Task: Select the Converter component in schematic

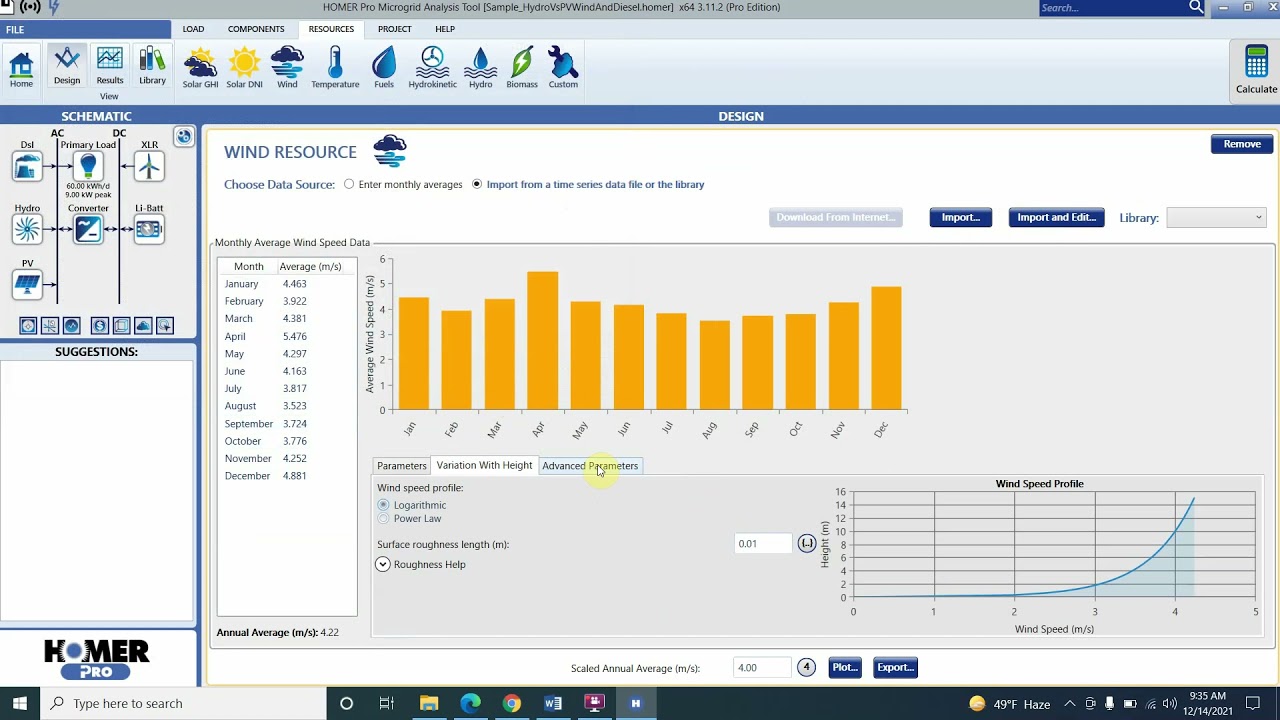Action: pos(88,229)
